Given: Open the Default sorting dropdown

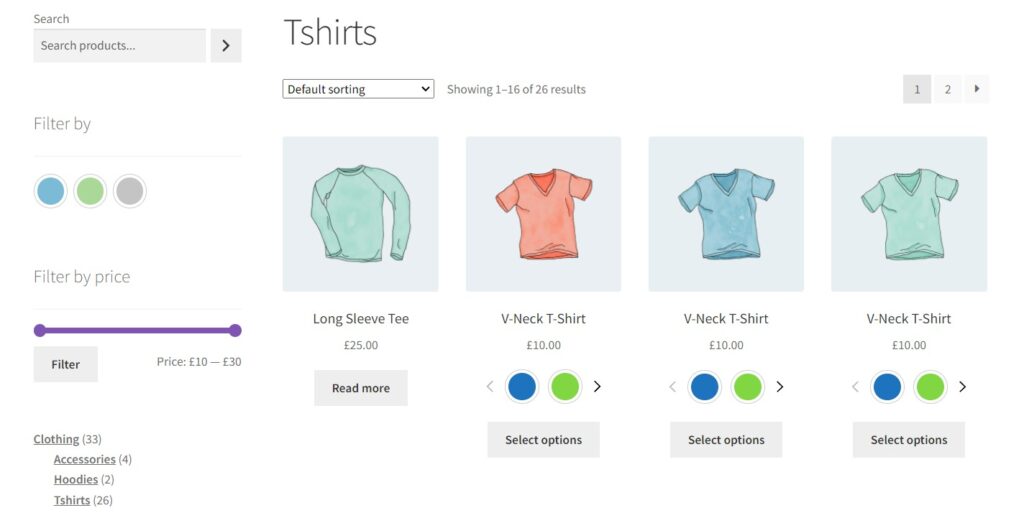Looking at the screenshot, I should (358, 89).
